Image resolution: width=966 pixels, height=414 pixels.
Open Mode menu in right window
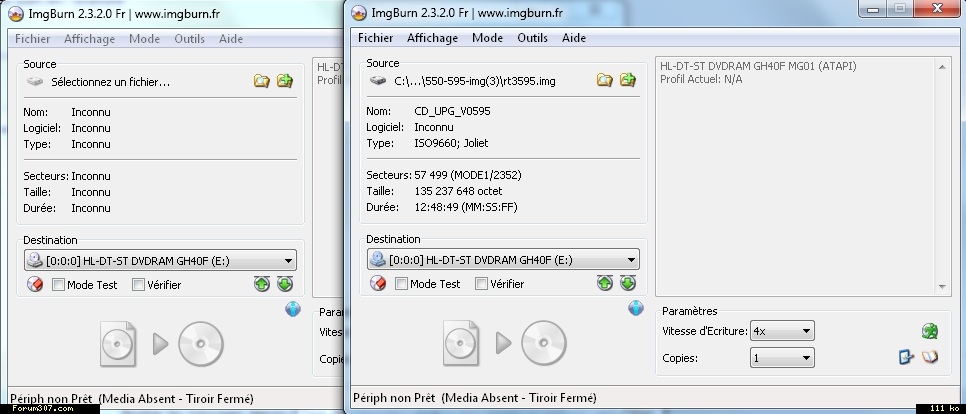point(487,38)
